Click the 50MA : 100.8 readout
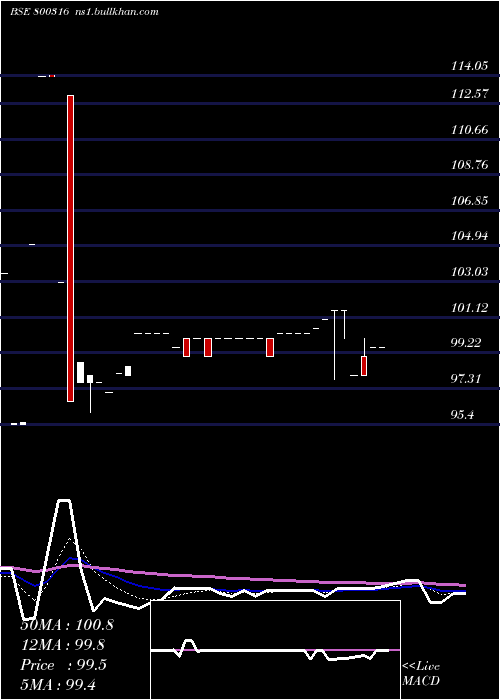 (67, 625)
